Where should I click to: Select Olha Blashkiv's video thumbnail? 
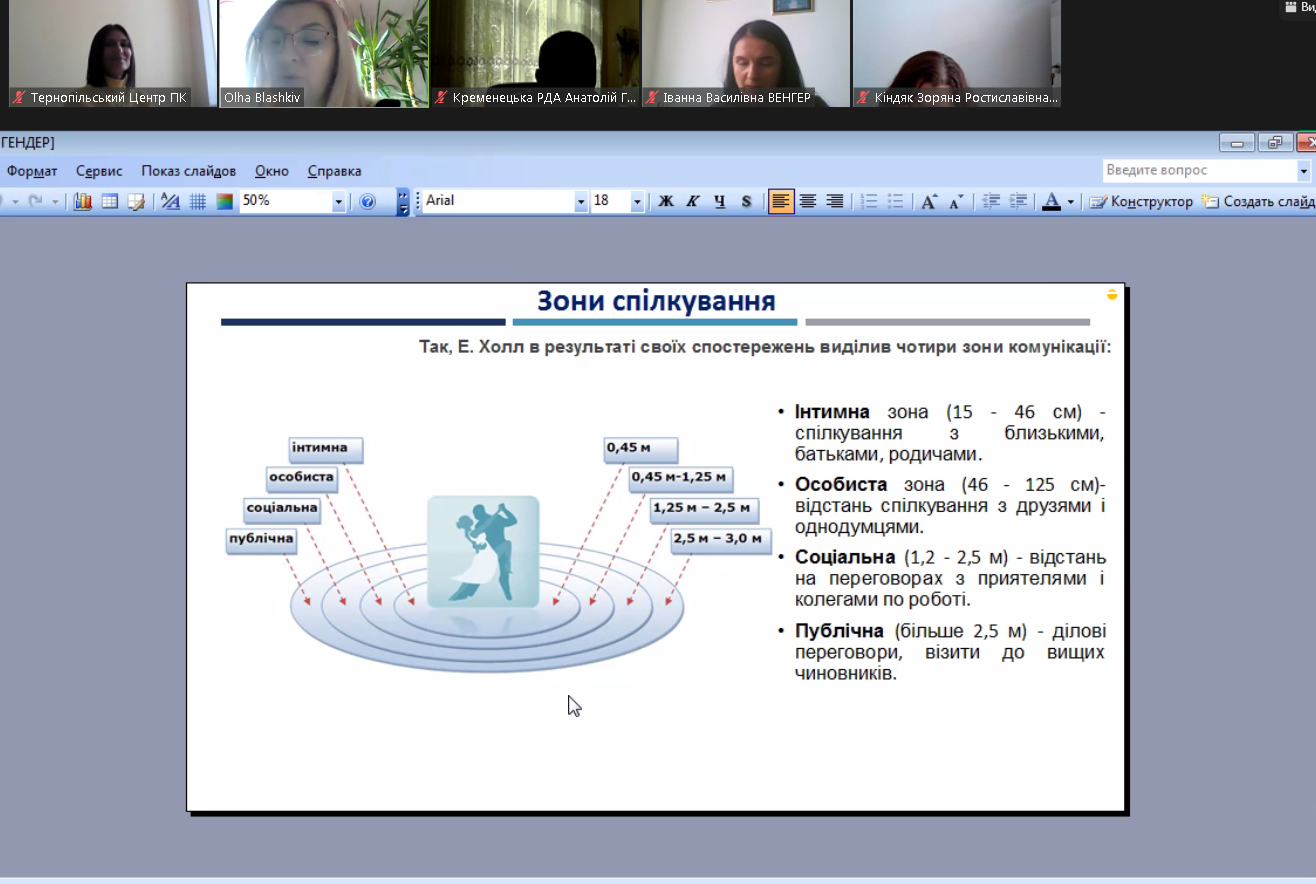323,53
